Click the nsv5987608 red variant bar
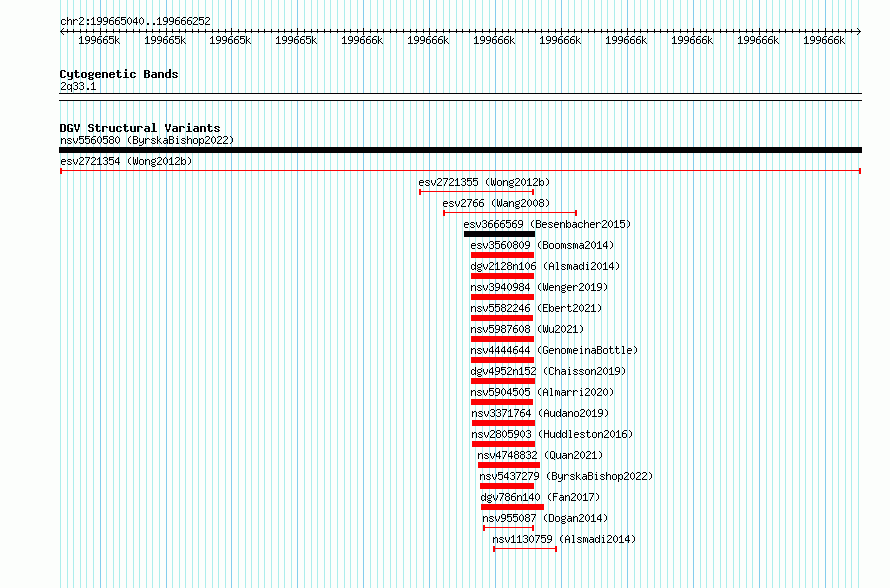Screen dimensions: 890x588 [502, 339]
